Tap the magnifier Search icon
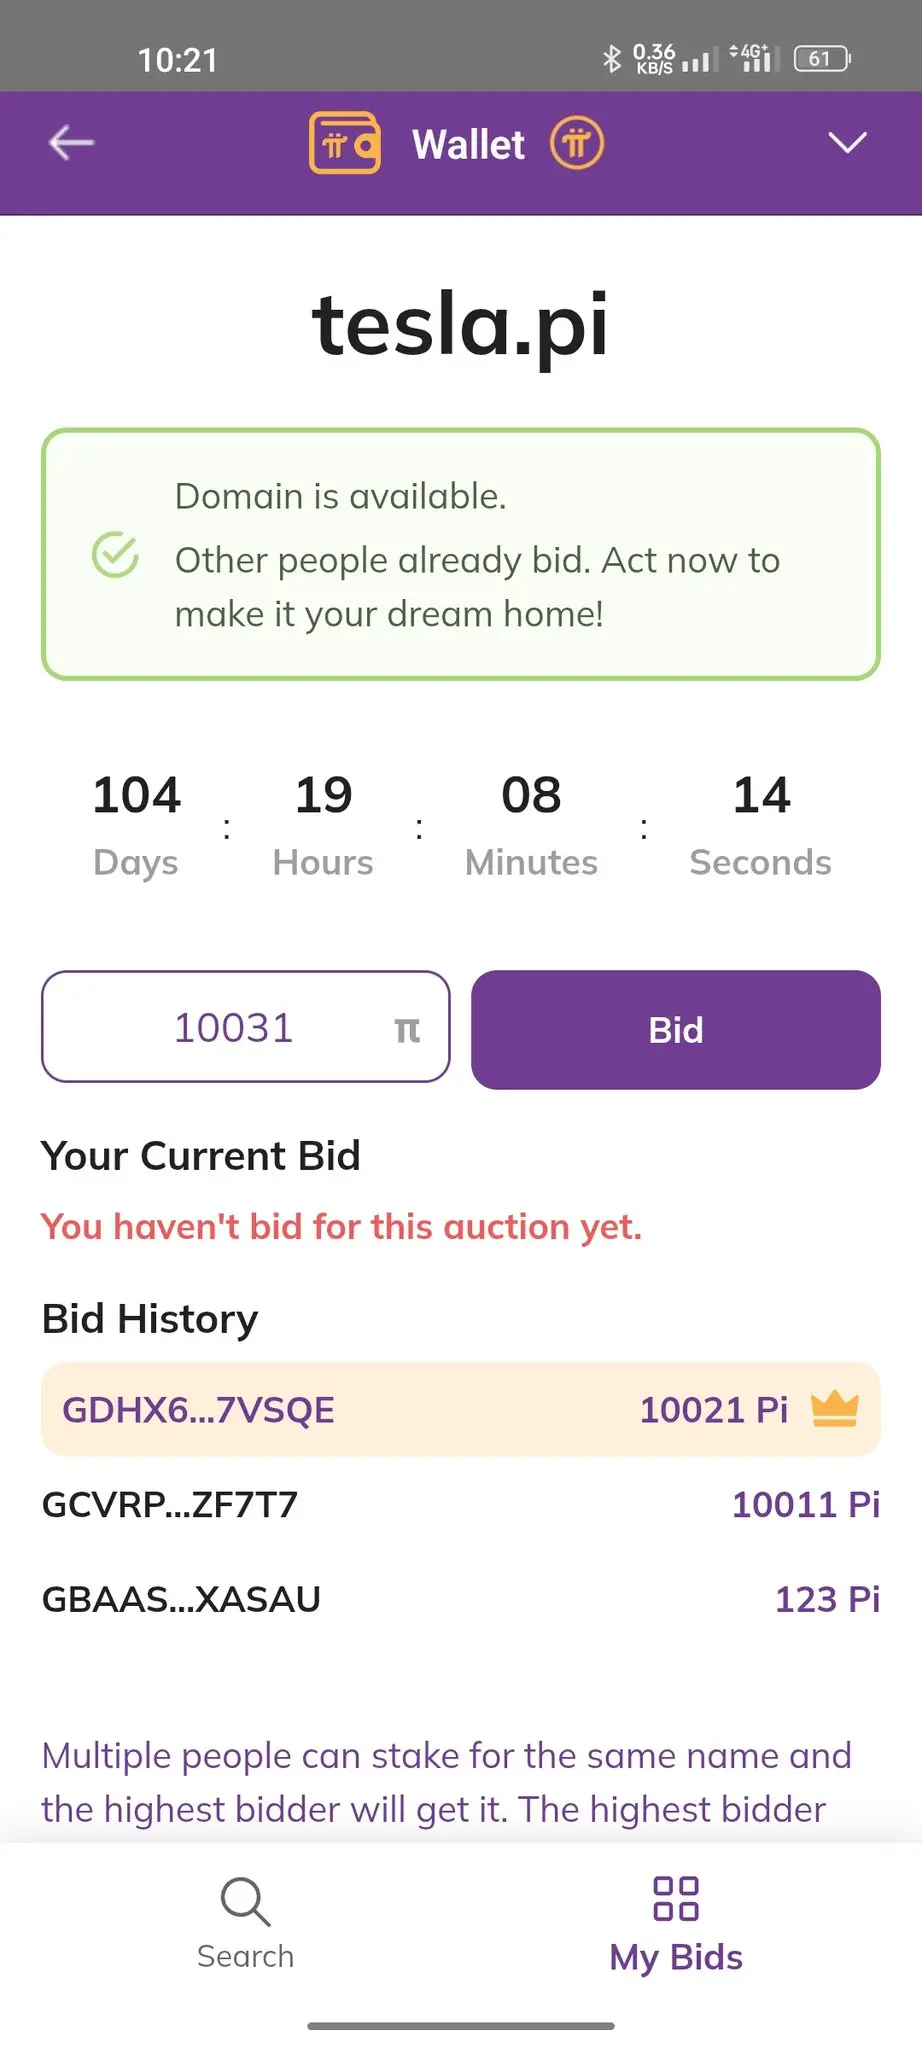The height and width of the screenshot is (2048, 922). pos(246,1901)
